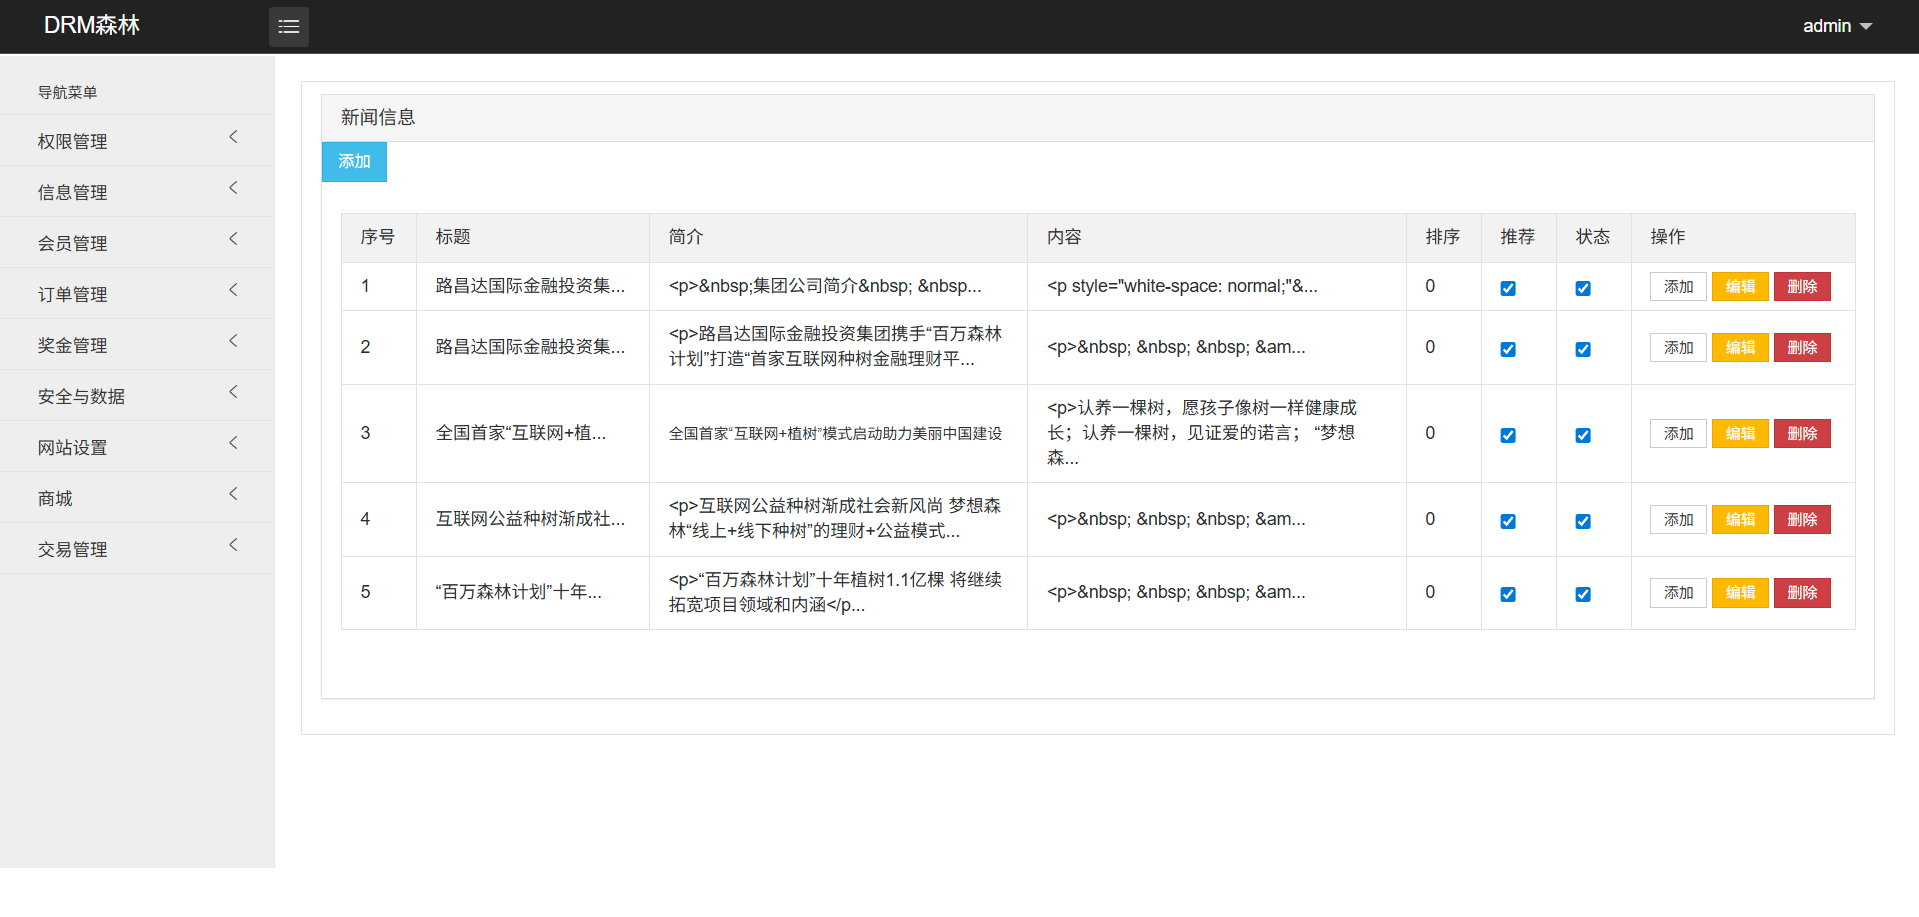Open the 商城 sidebar item
Screen dimensions: 1919x917
(137, 498)
